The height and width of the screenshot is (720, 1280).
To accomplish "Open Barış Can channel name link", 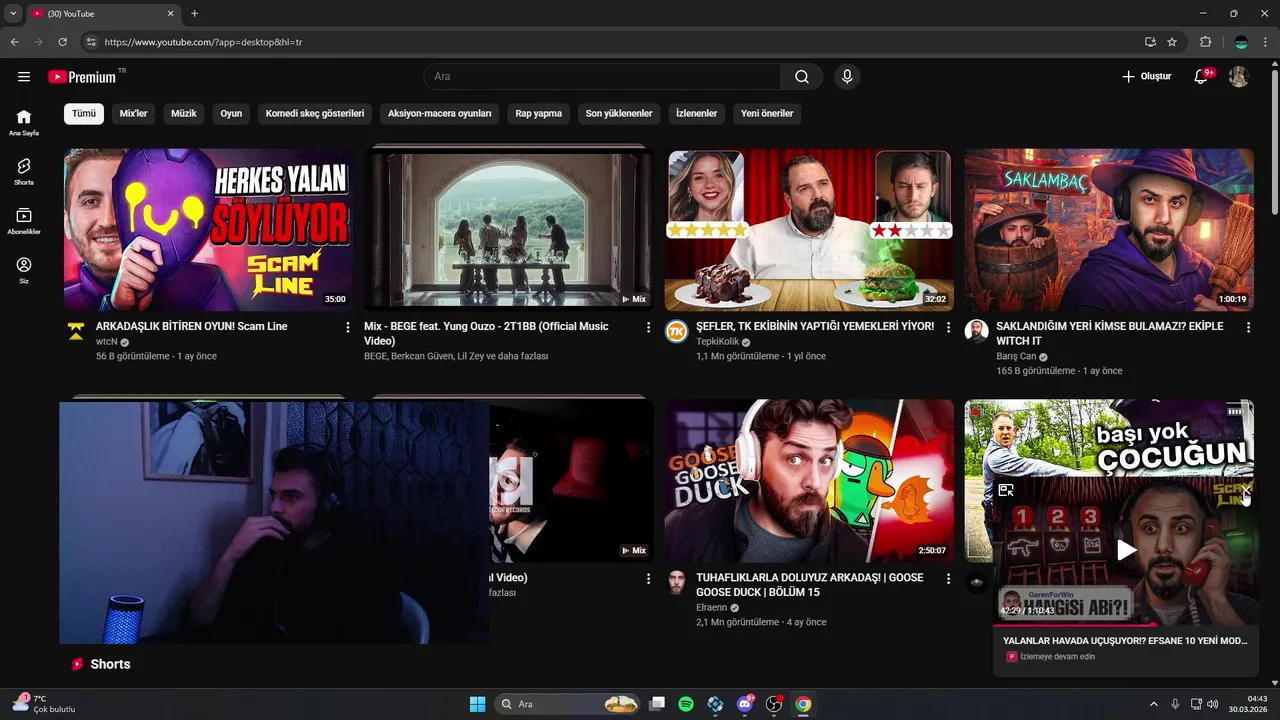I will (1016, 356).
